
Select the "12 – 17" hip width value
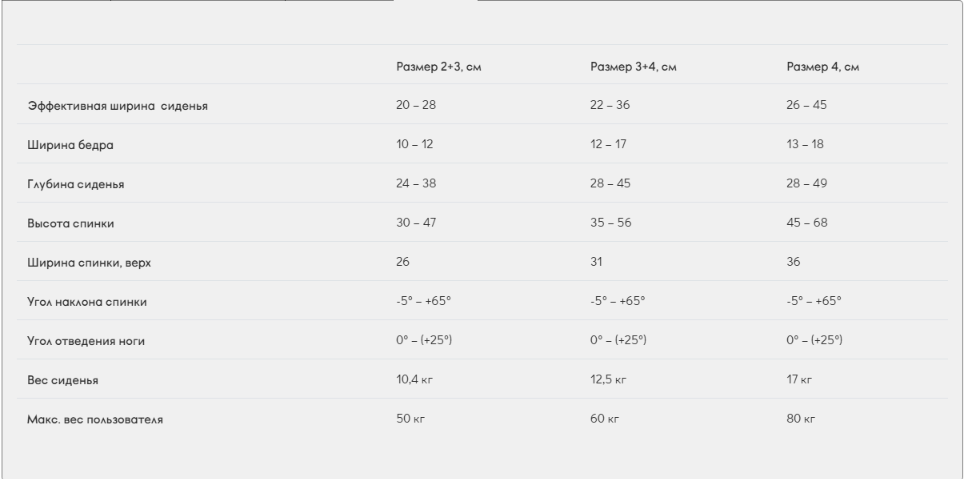pyautogui.click(x=608, y=145)
